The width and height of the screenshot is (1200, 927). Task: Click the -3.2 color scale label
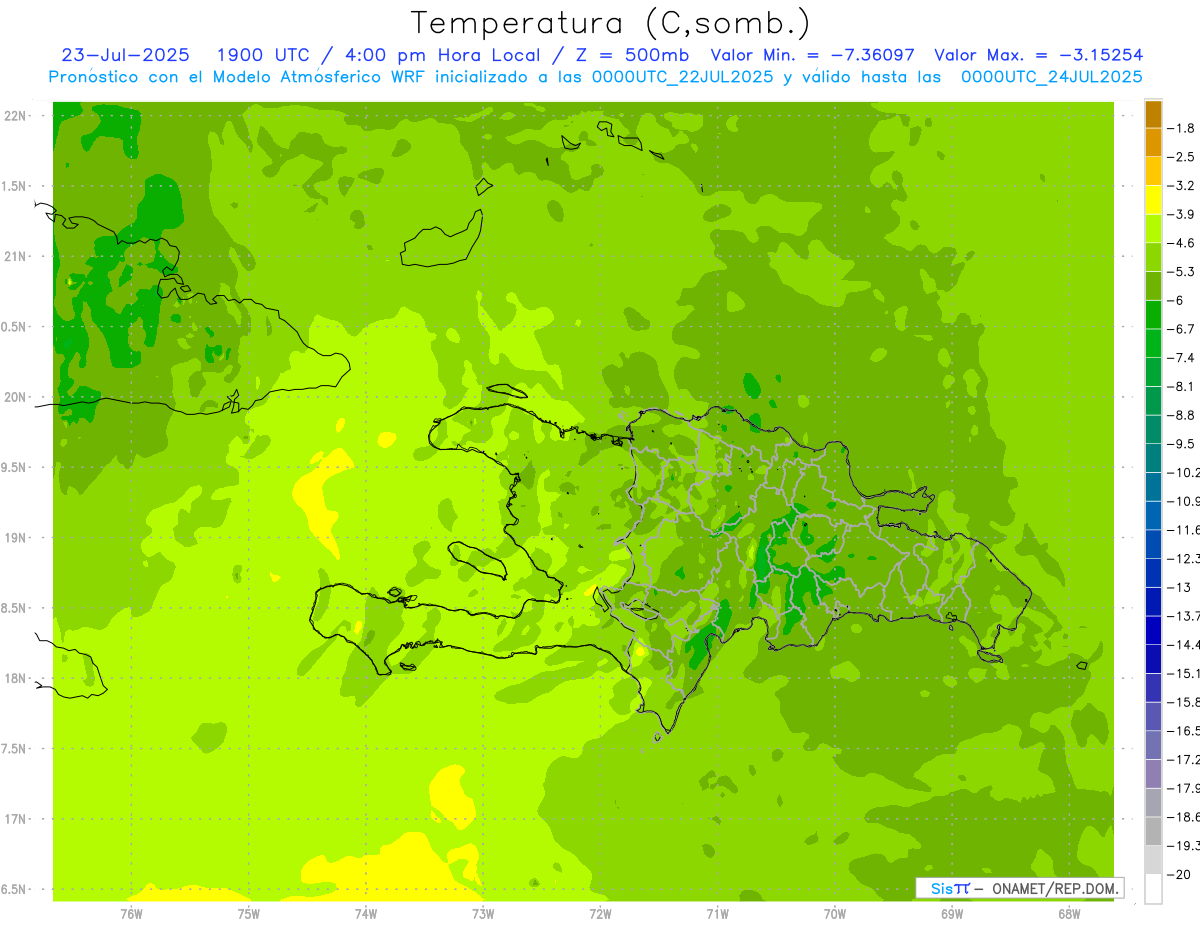tap(1183, 186)
